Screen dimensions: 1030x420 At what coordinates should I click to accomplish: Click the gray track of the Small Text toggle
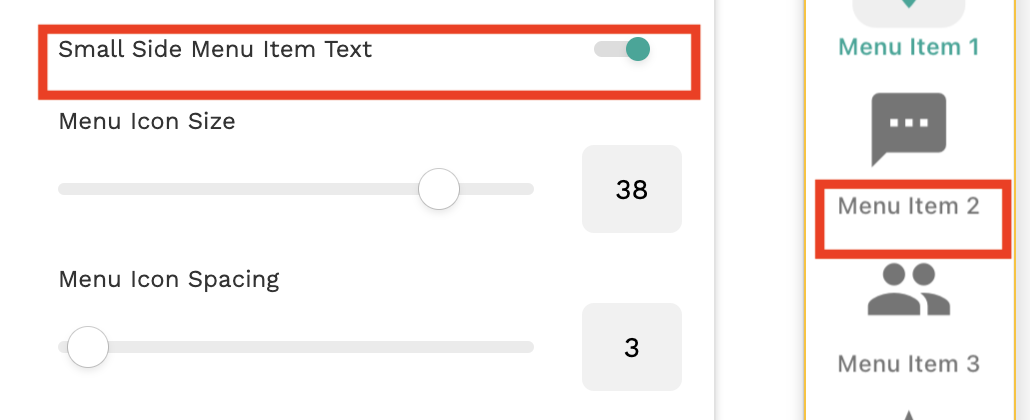pyautogui.click(x=607, y=49)
